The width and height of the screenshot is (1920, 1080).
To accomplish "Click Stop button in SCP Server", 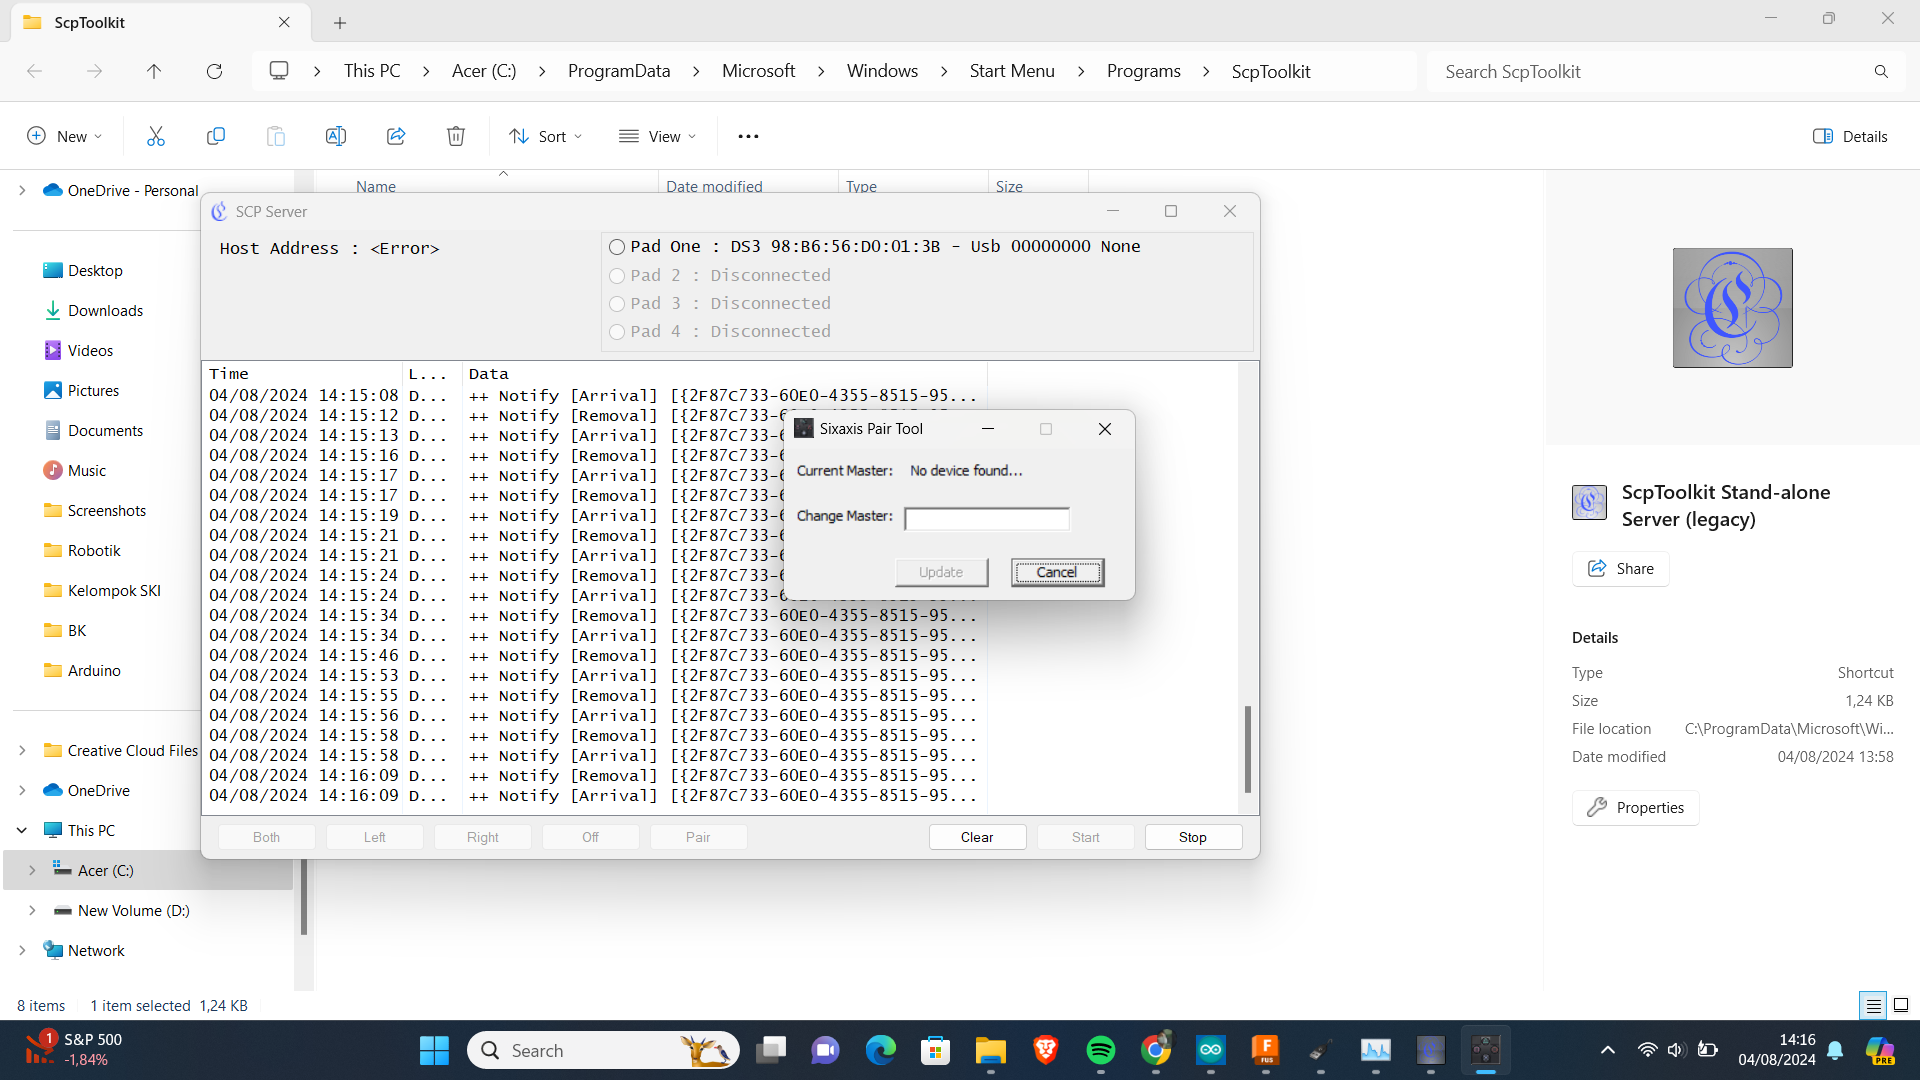I will [1192, 837].
